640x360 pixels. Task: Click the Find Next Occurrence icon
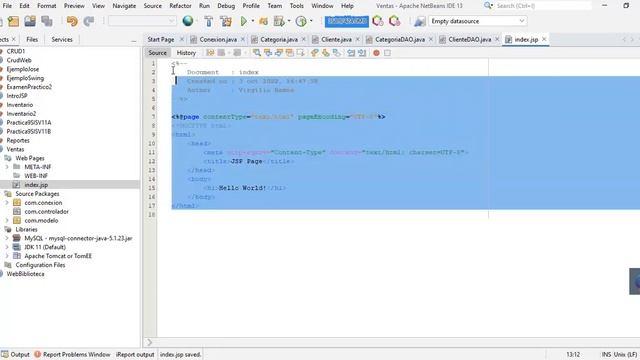pos(279,53)
